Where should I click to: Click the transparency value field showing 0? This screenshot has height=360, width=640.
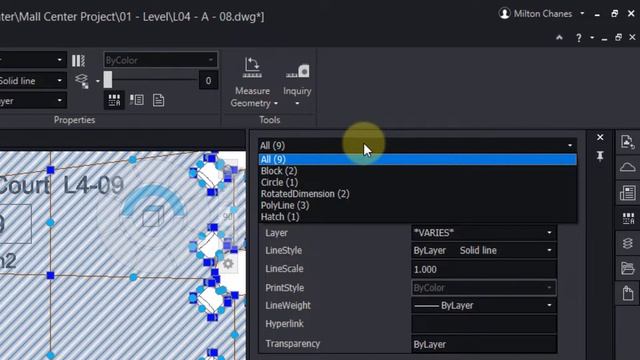(208, 81)
